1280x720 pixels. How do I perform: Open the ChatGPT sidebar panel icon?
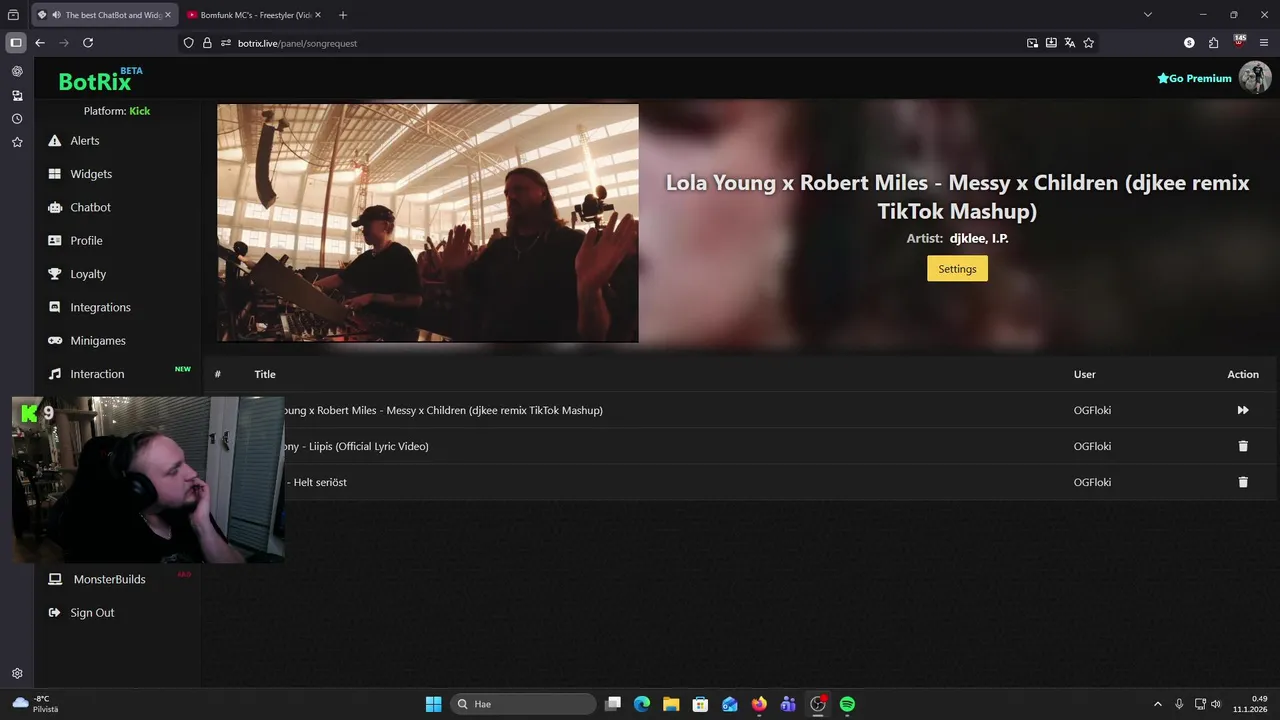[x=17, y=72]
